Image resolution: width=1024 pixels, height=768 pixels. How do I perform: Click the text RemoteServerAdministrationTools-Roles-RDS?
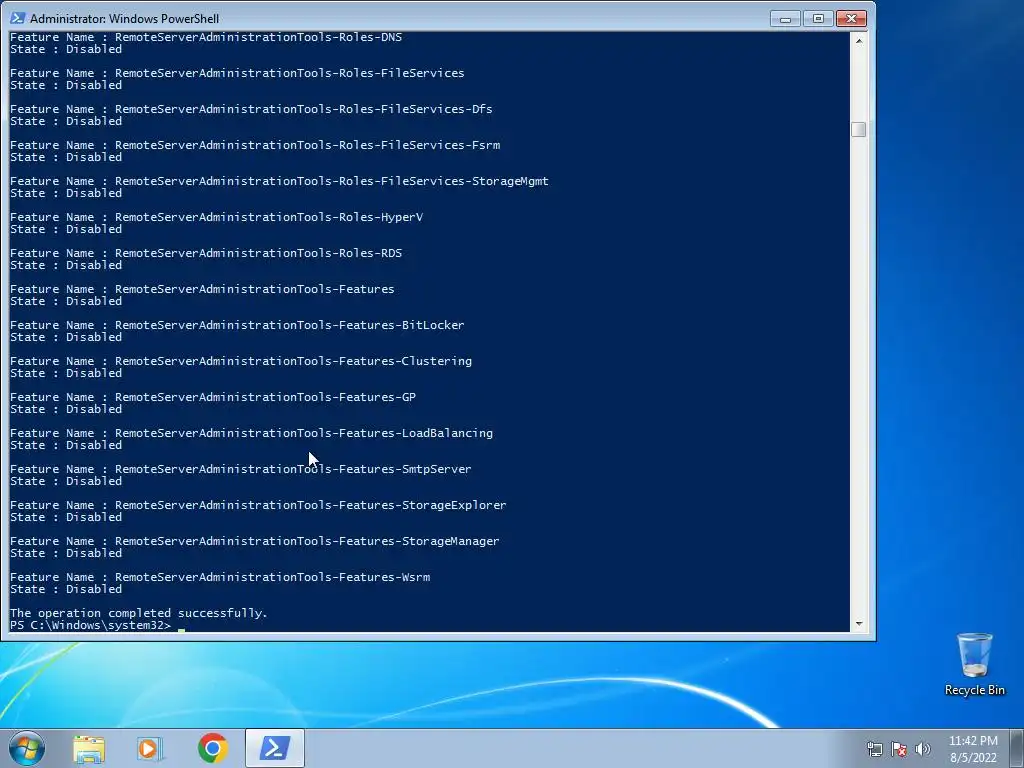click(x=259, y=253)
